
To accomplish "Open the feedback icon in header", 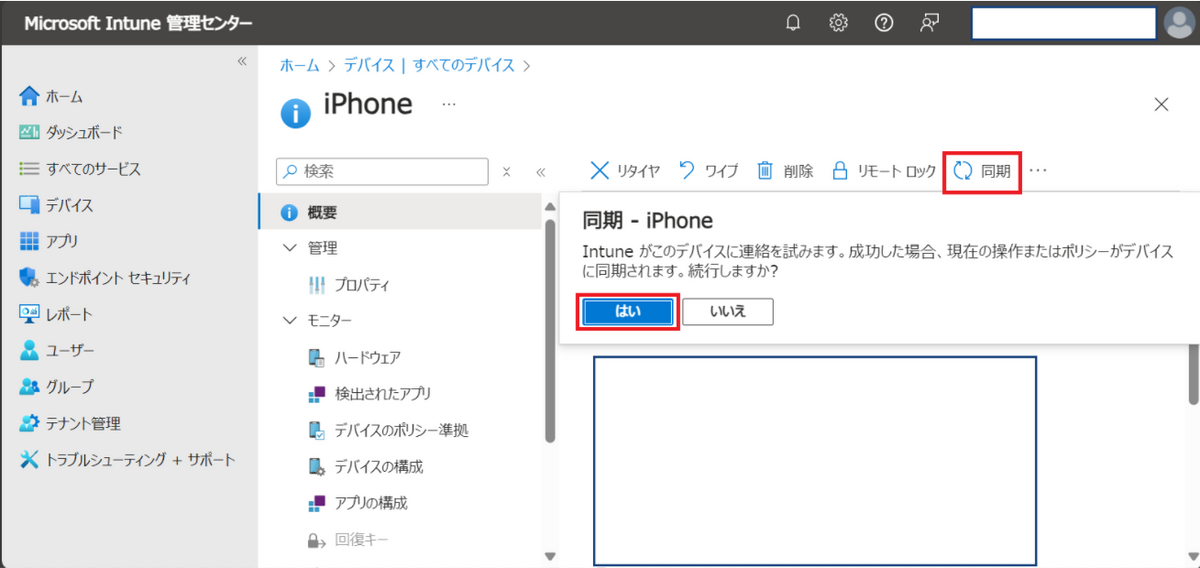I will coord(929,23).
